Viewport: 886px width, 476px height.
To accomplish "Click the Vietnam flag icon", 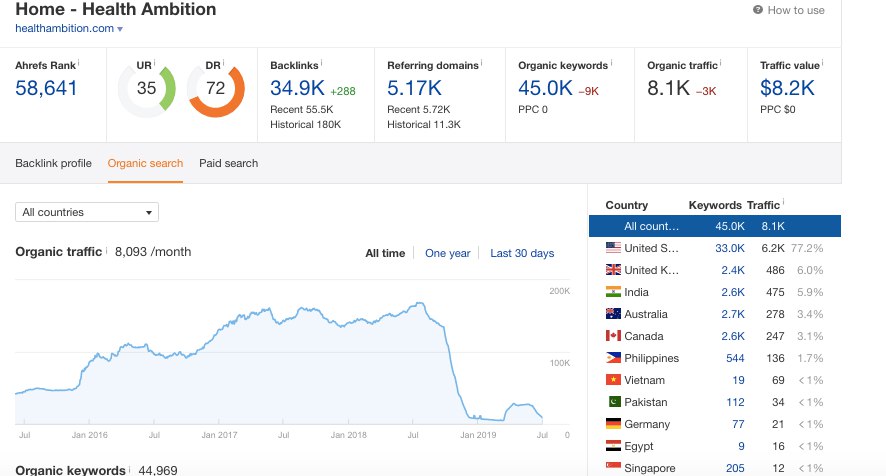I will point(613,380).
